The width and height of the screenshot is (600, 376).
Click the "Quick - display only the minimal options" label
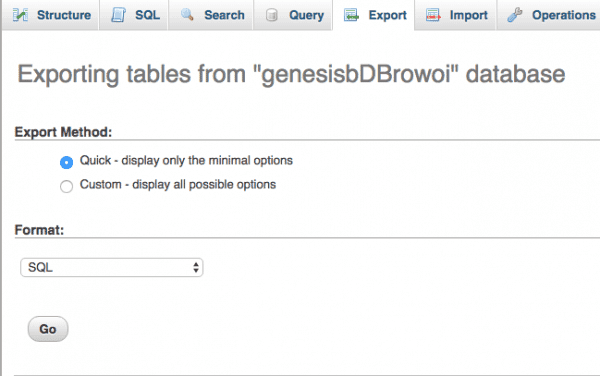pyautogui.click(x=186, y=160)
